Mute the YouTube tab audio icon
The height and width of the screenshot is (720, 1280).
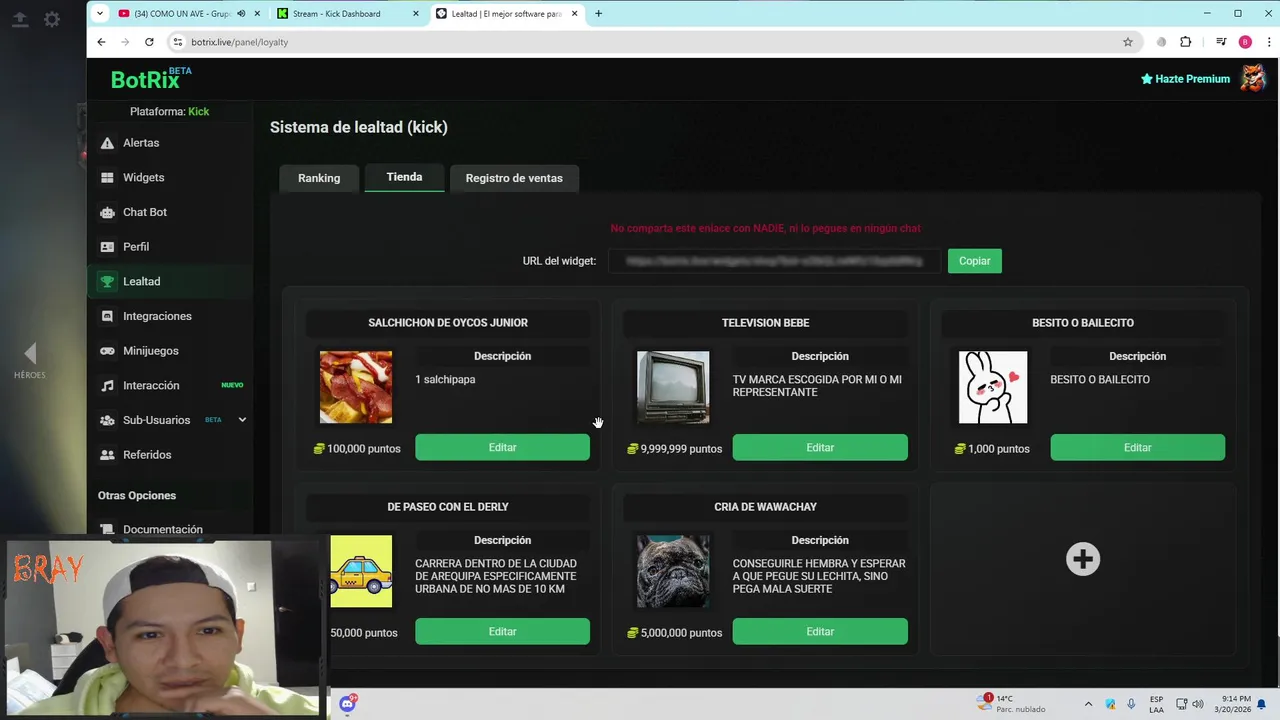(x=241, y=13)
